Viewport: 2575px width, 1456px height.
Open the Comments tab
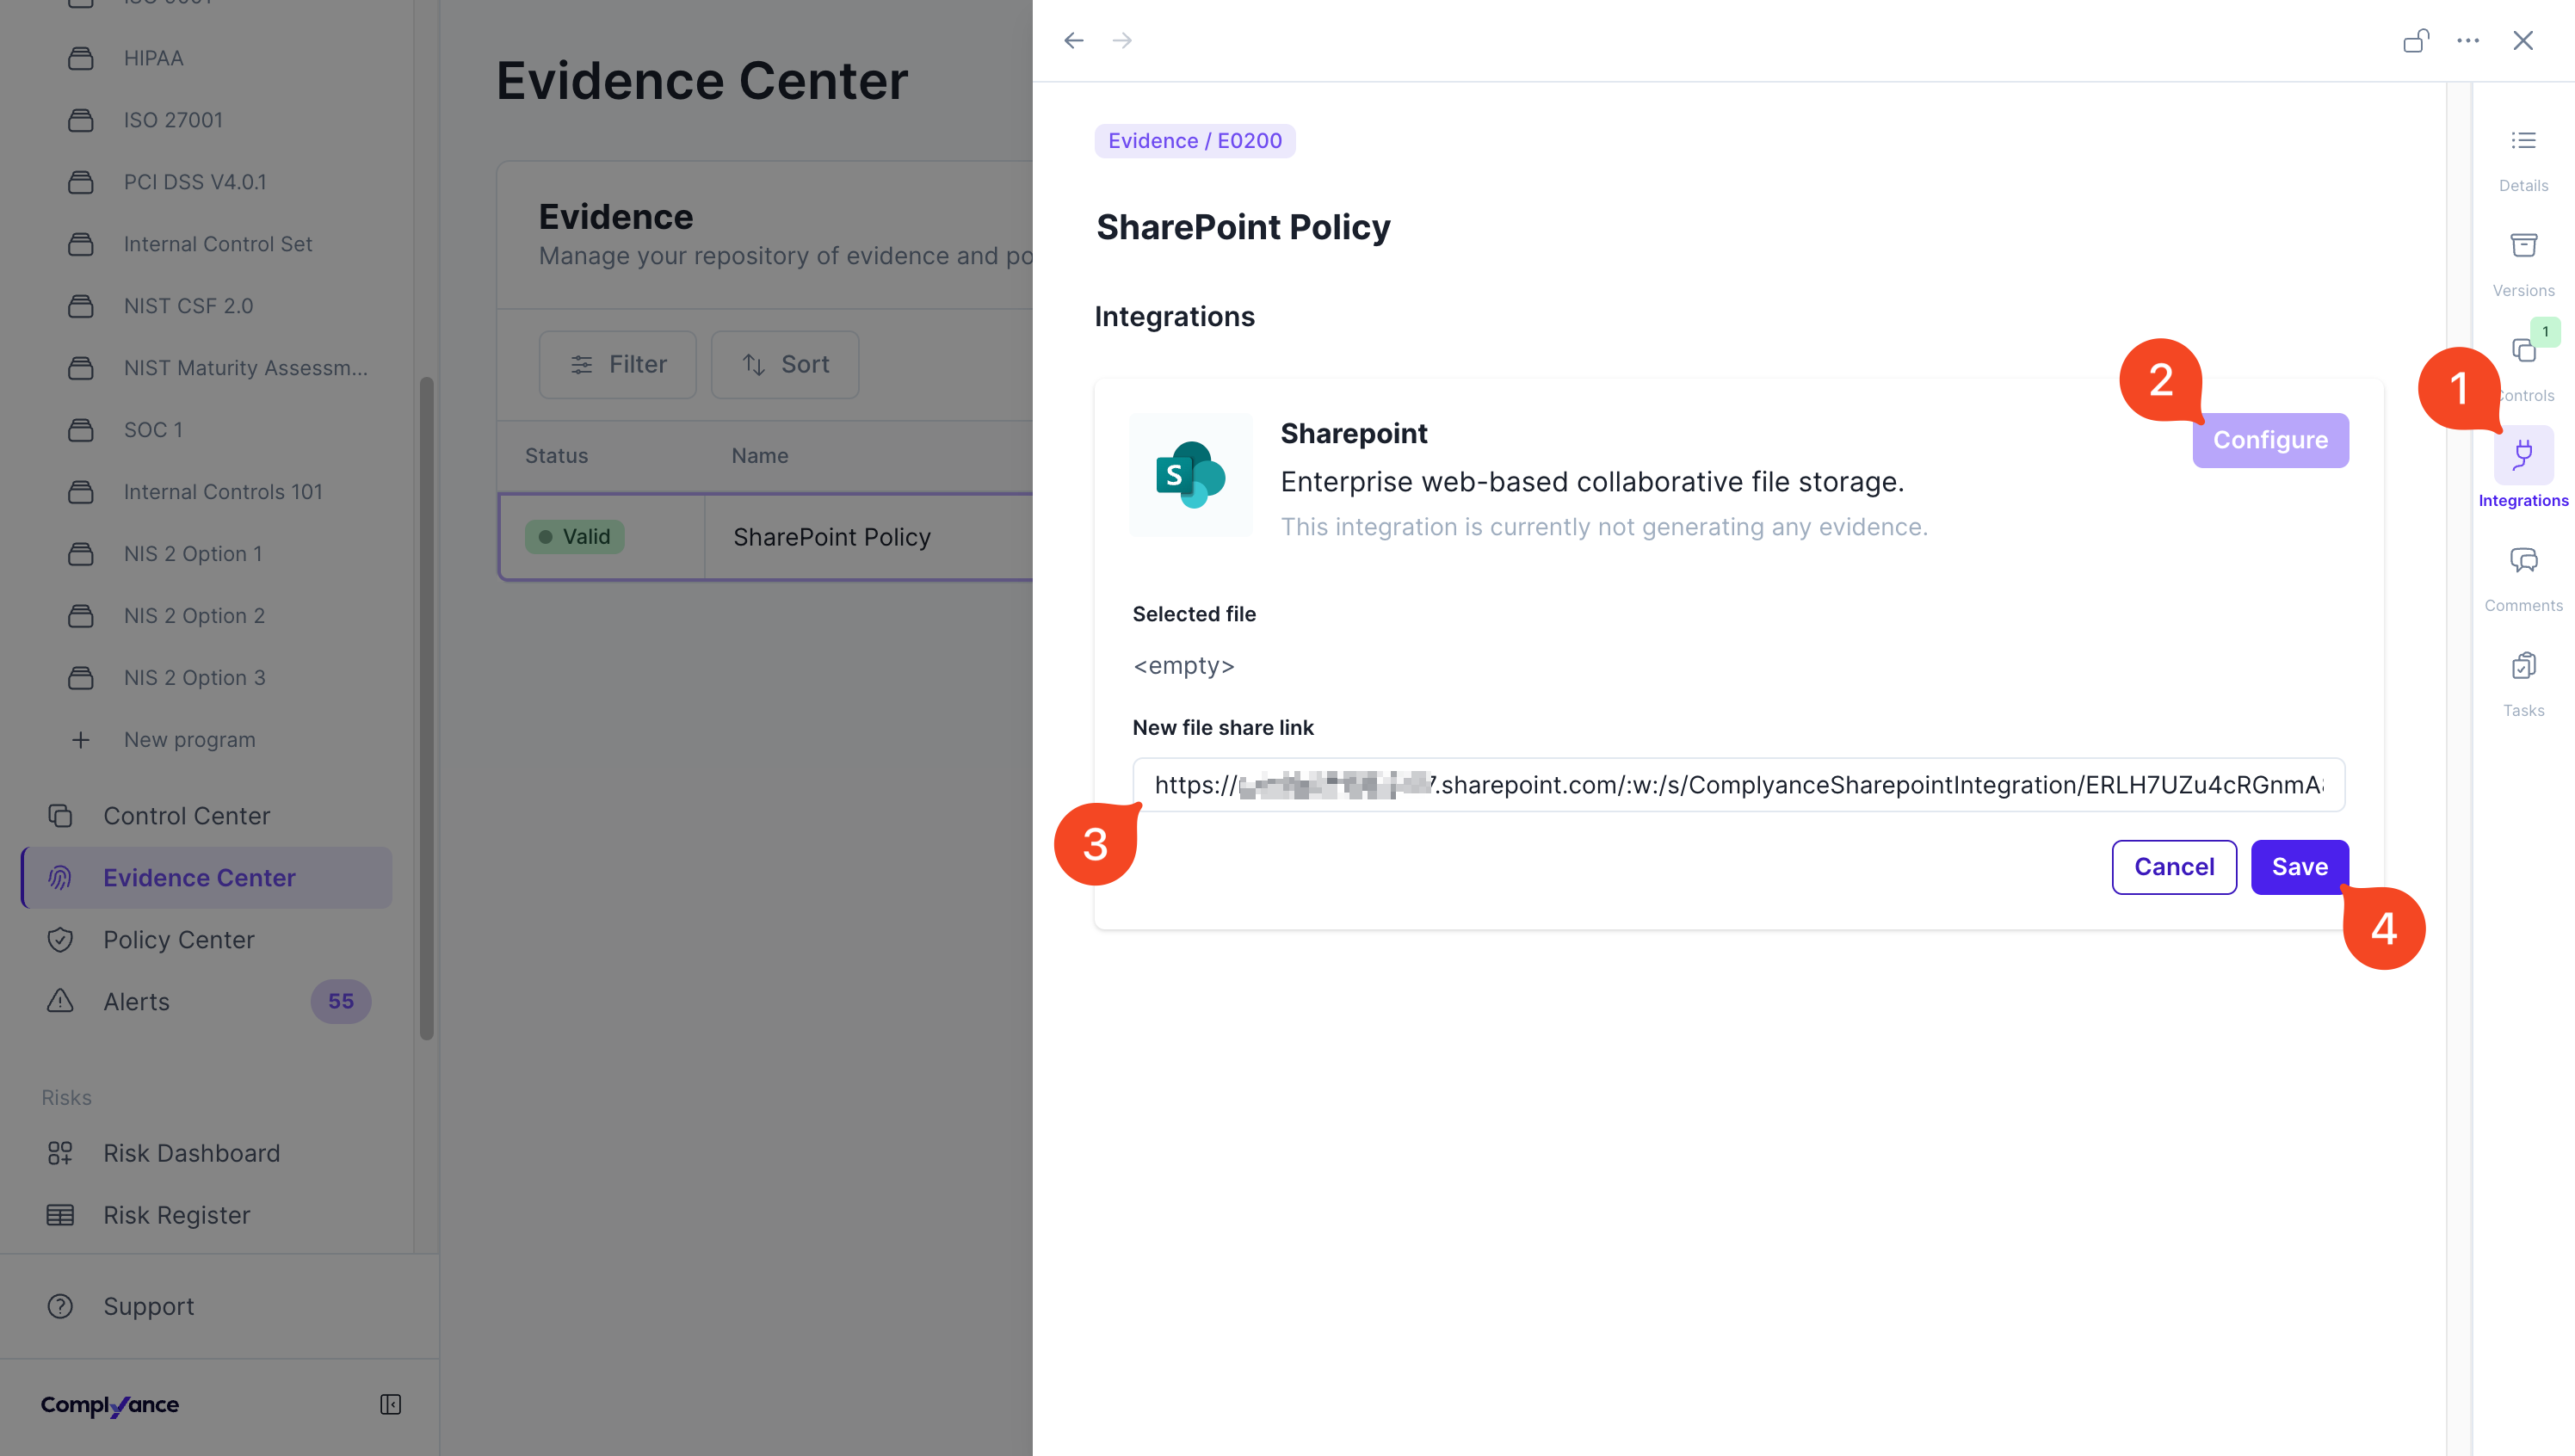click(2523, 580)
